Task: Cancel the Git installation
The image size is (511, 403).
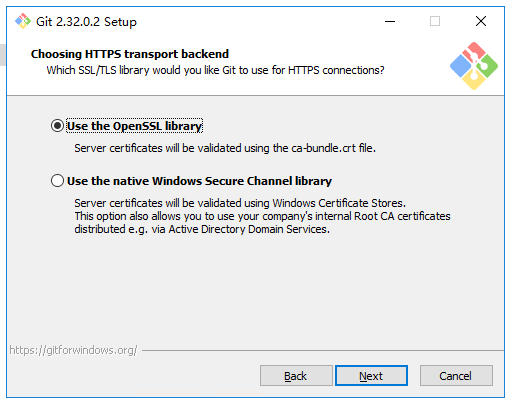Action: pyautogui.click(x=456, y=376)
